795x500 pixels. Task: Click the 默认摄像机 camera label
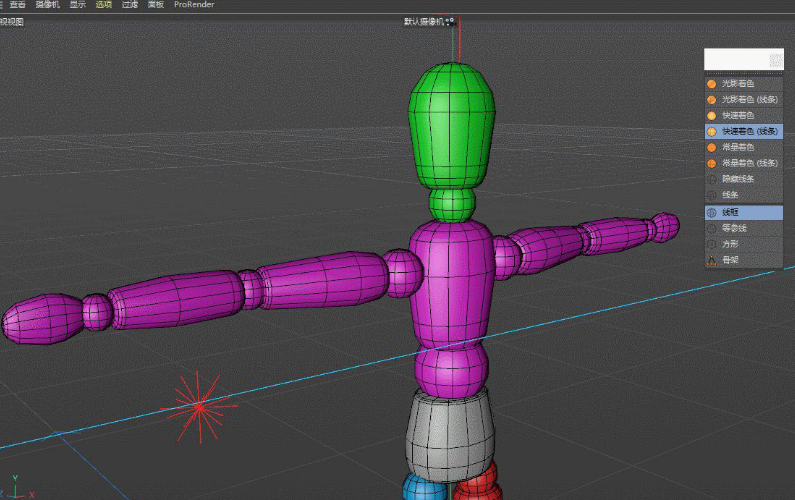tap(423, 21)
